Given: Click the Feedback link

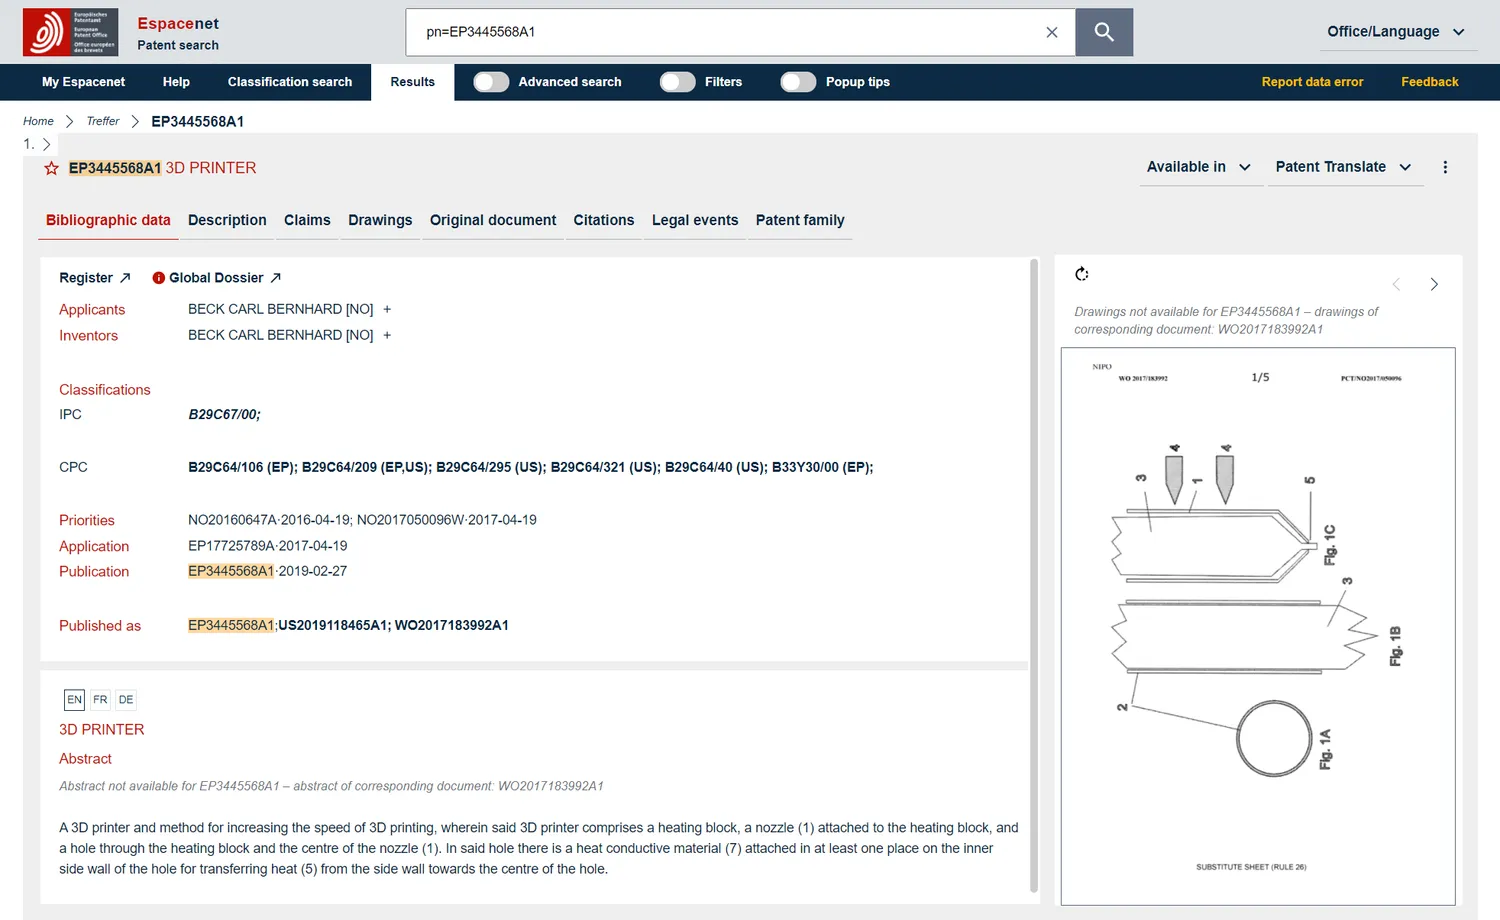Looking at the screenshot, I should 1430,82.
